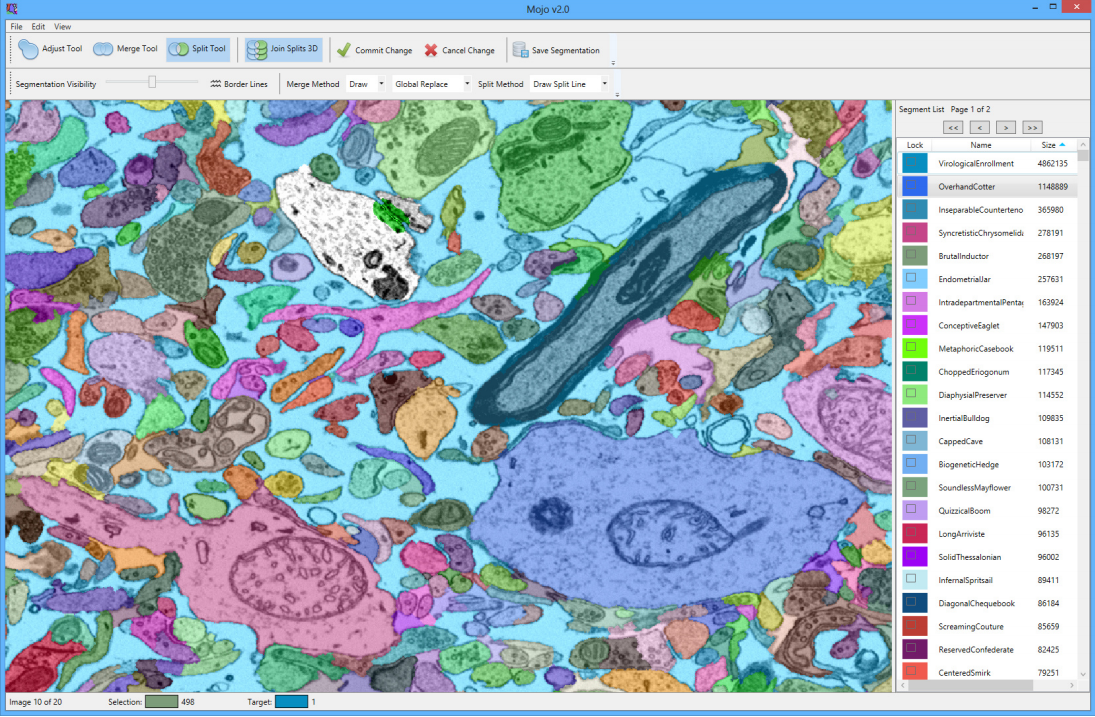Sort segment list by Lock column
This screenshot has height=717, width=1095.
(x=914, y=145)
